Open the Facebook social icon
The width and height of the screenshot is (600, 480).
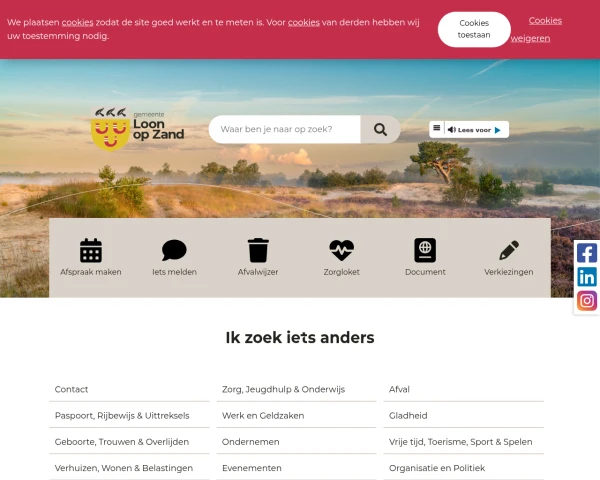coord(587,253)
